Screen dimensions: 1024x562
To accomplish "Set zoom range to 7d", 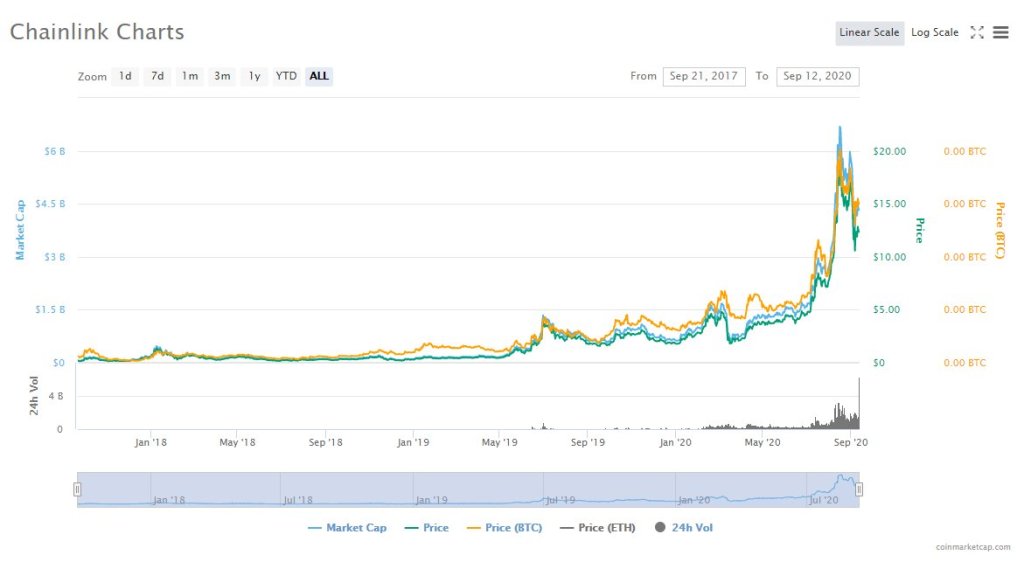I will pos(157,76).
